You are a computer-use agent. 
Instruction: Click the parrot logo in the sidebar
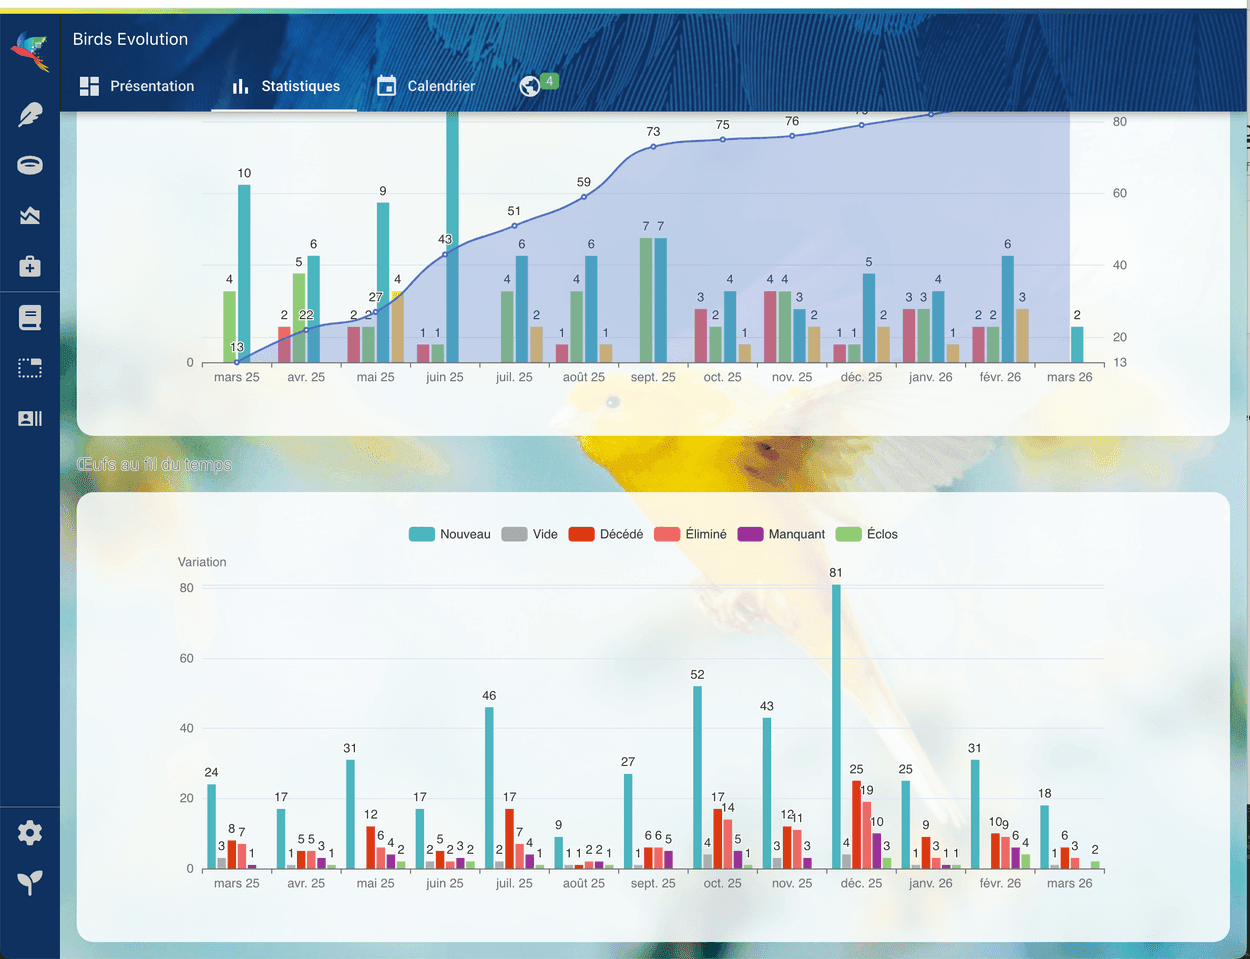pos(30,50)
